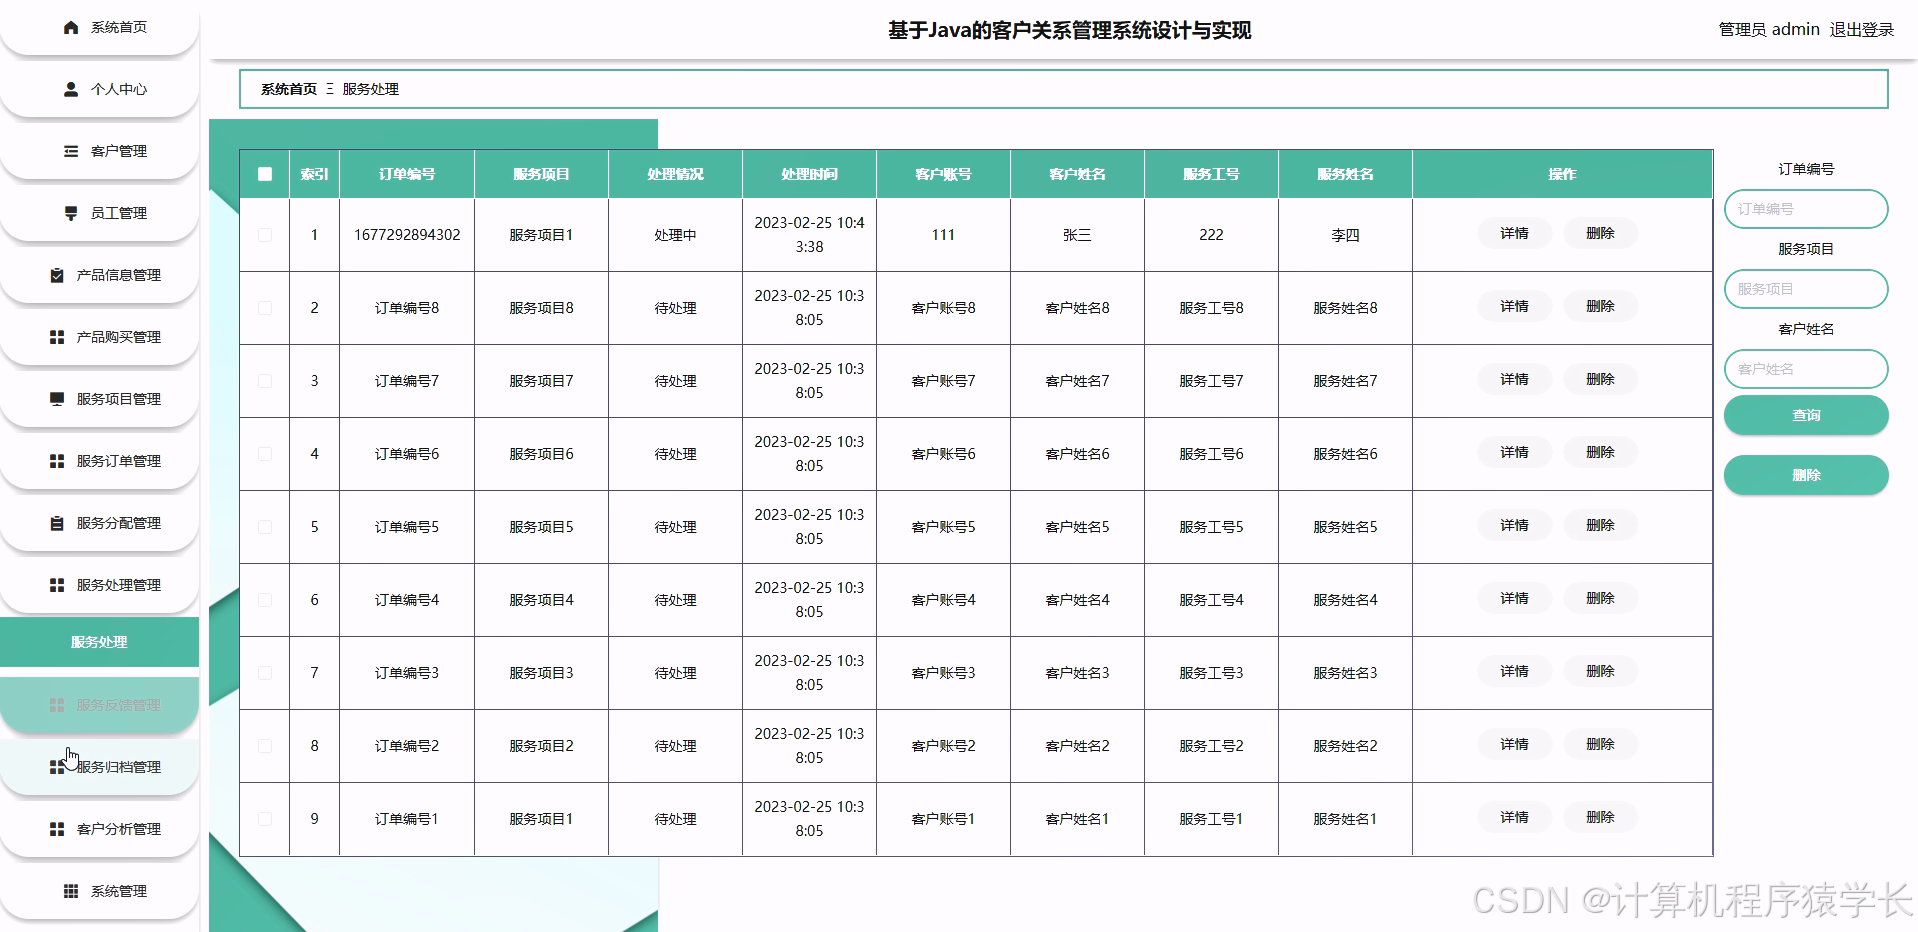Open 员工管理 via its sidebar icon
The height and width of the screenshot is (932, 1918).
pyautogui.click(x=70, y=213)
